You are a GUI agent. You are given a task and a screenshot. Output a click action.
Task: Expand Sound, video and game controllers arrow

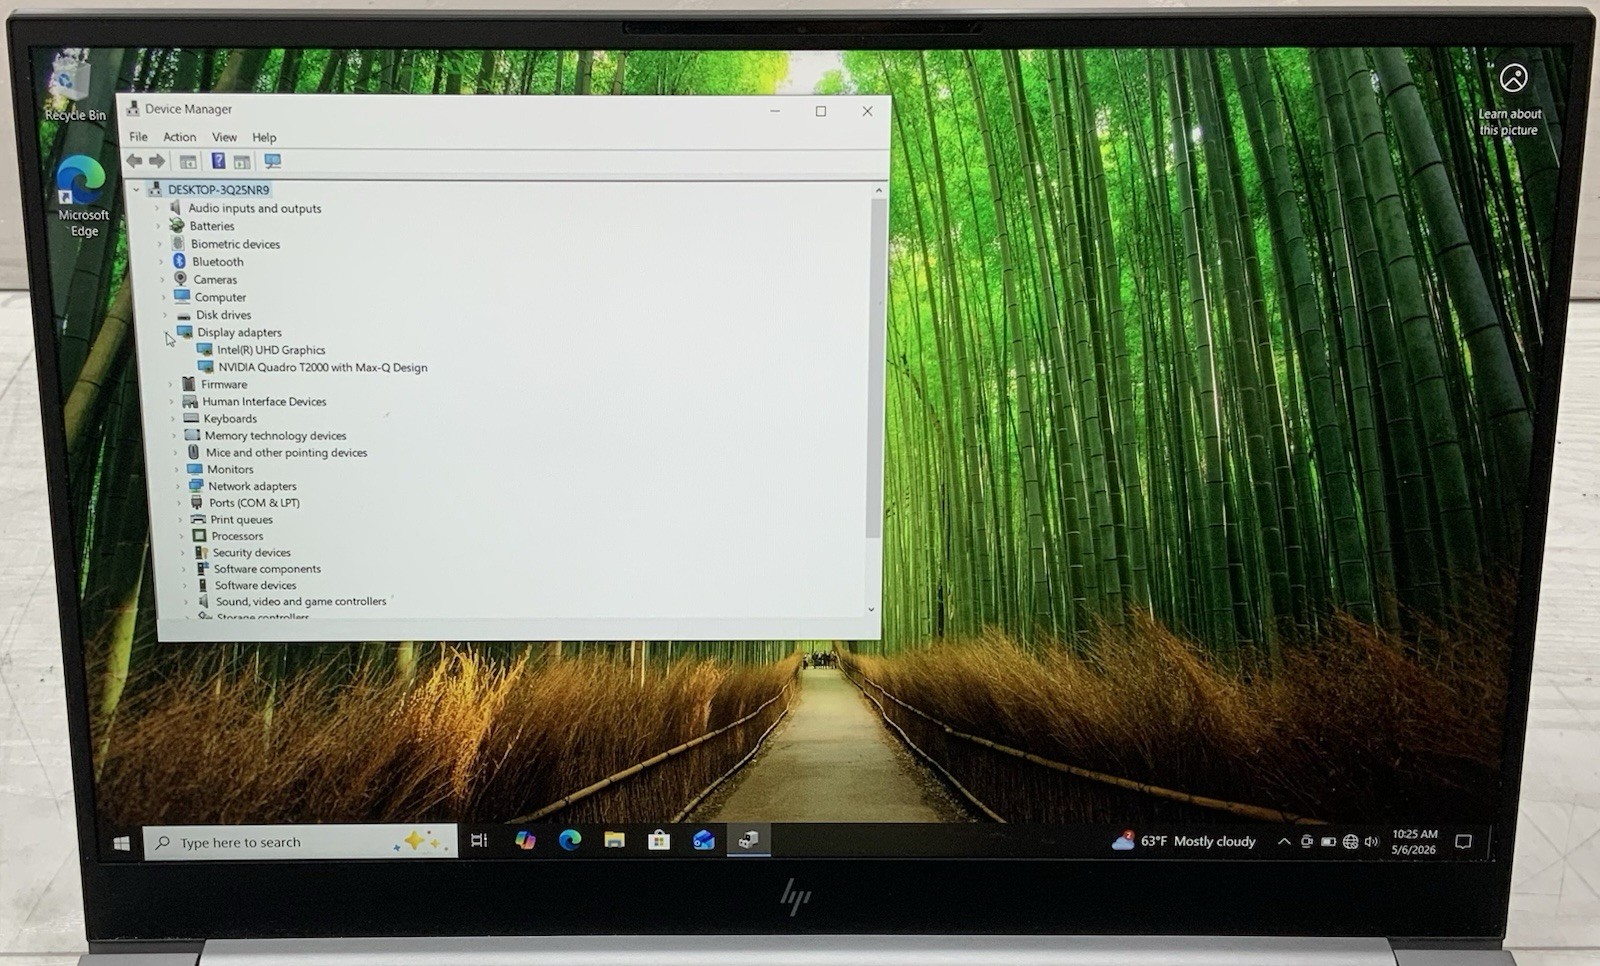tap(186, 602)
